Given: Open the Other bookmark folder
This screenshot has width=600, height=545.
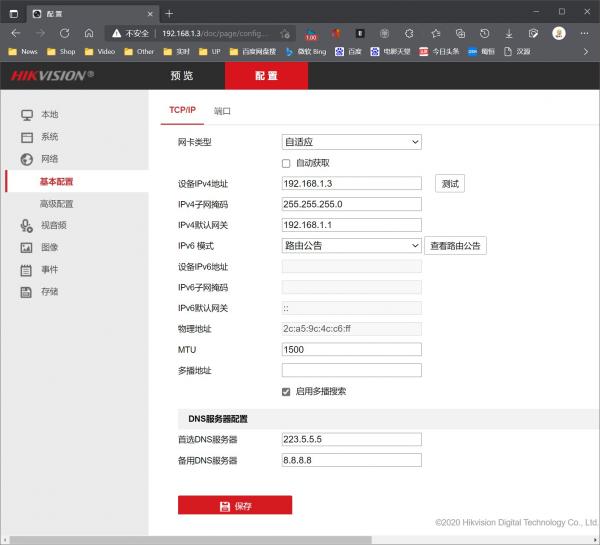Looking at the screenshot, I should (x=139, y=52).
